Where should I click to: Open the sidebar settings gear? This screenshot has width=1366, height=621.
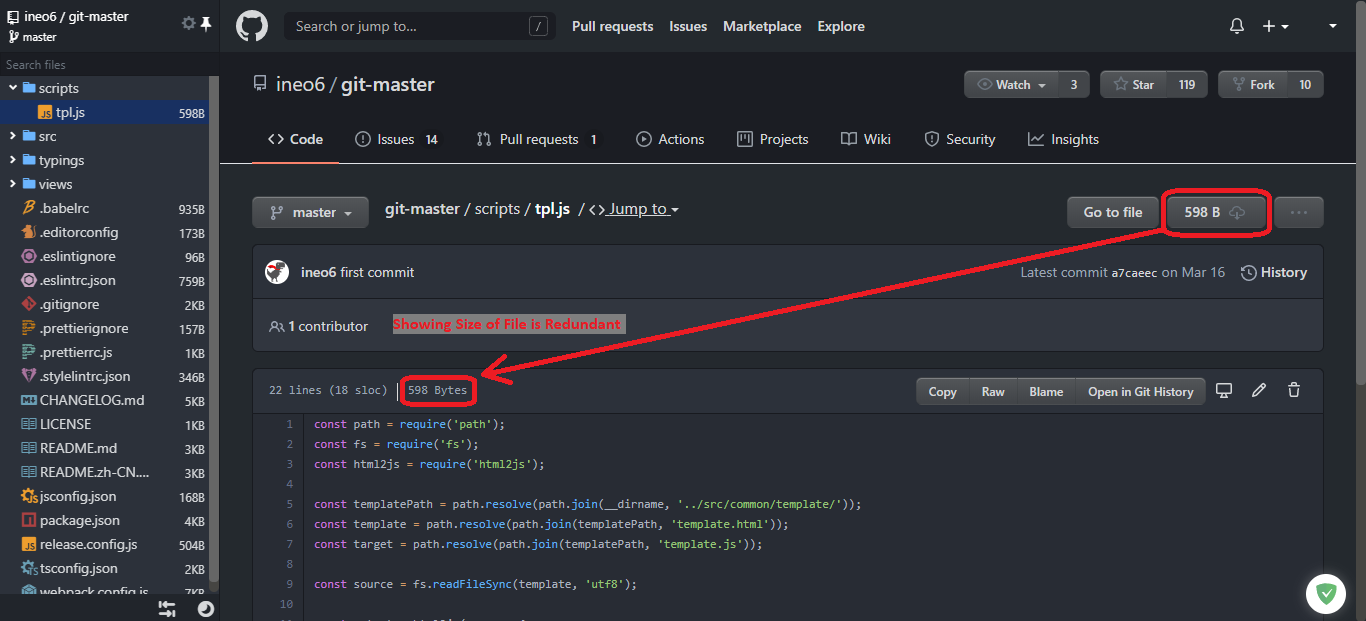188,23
